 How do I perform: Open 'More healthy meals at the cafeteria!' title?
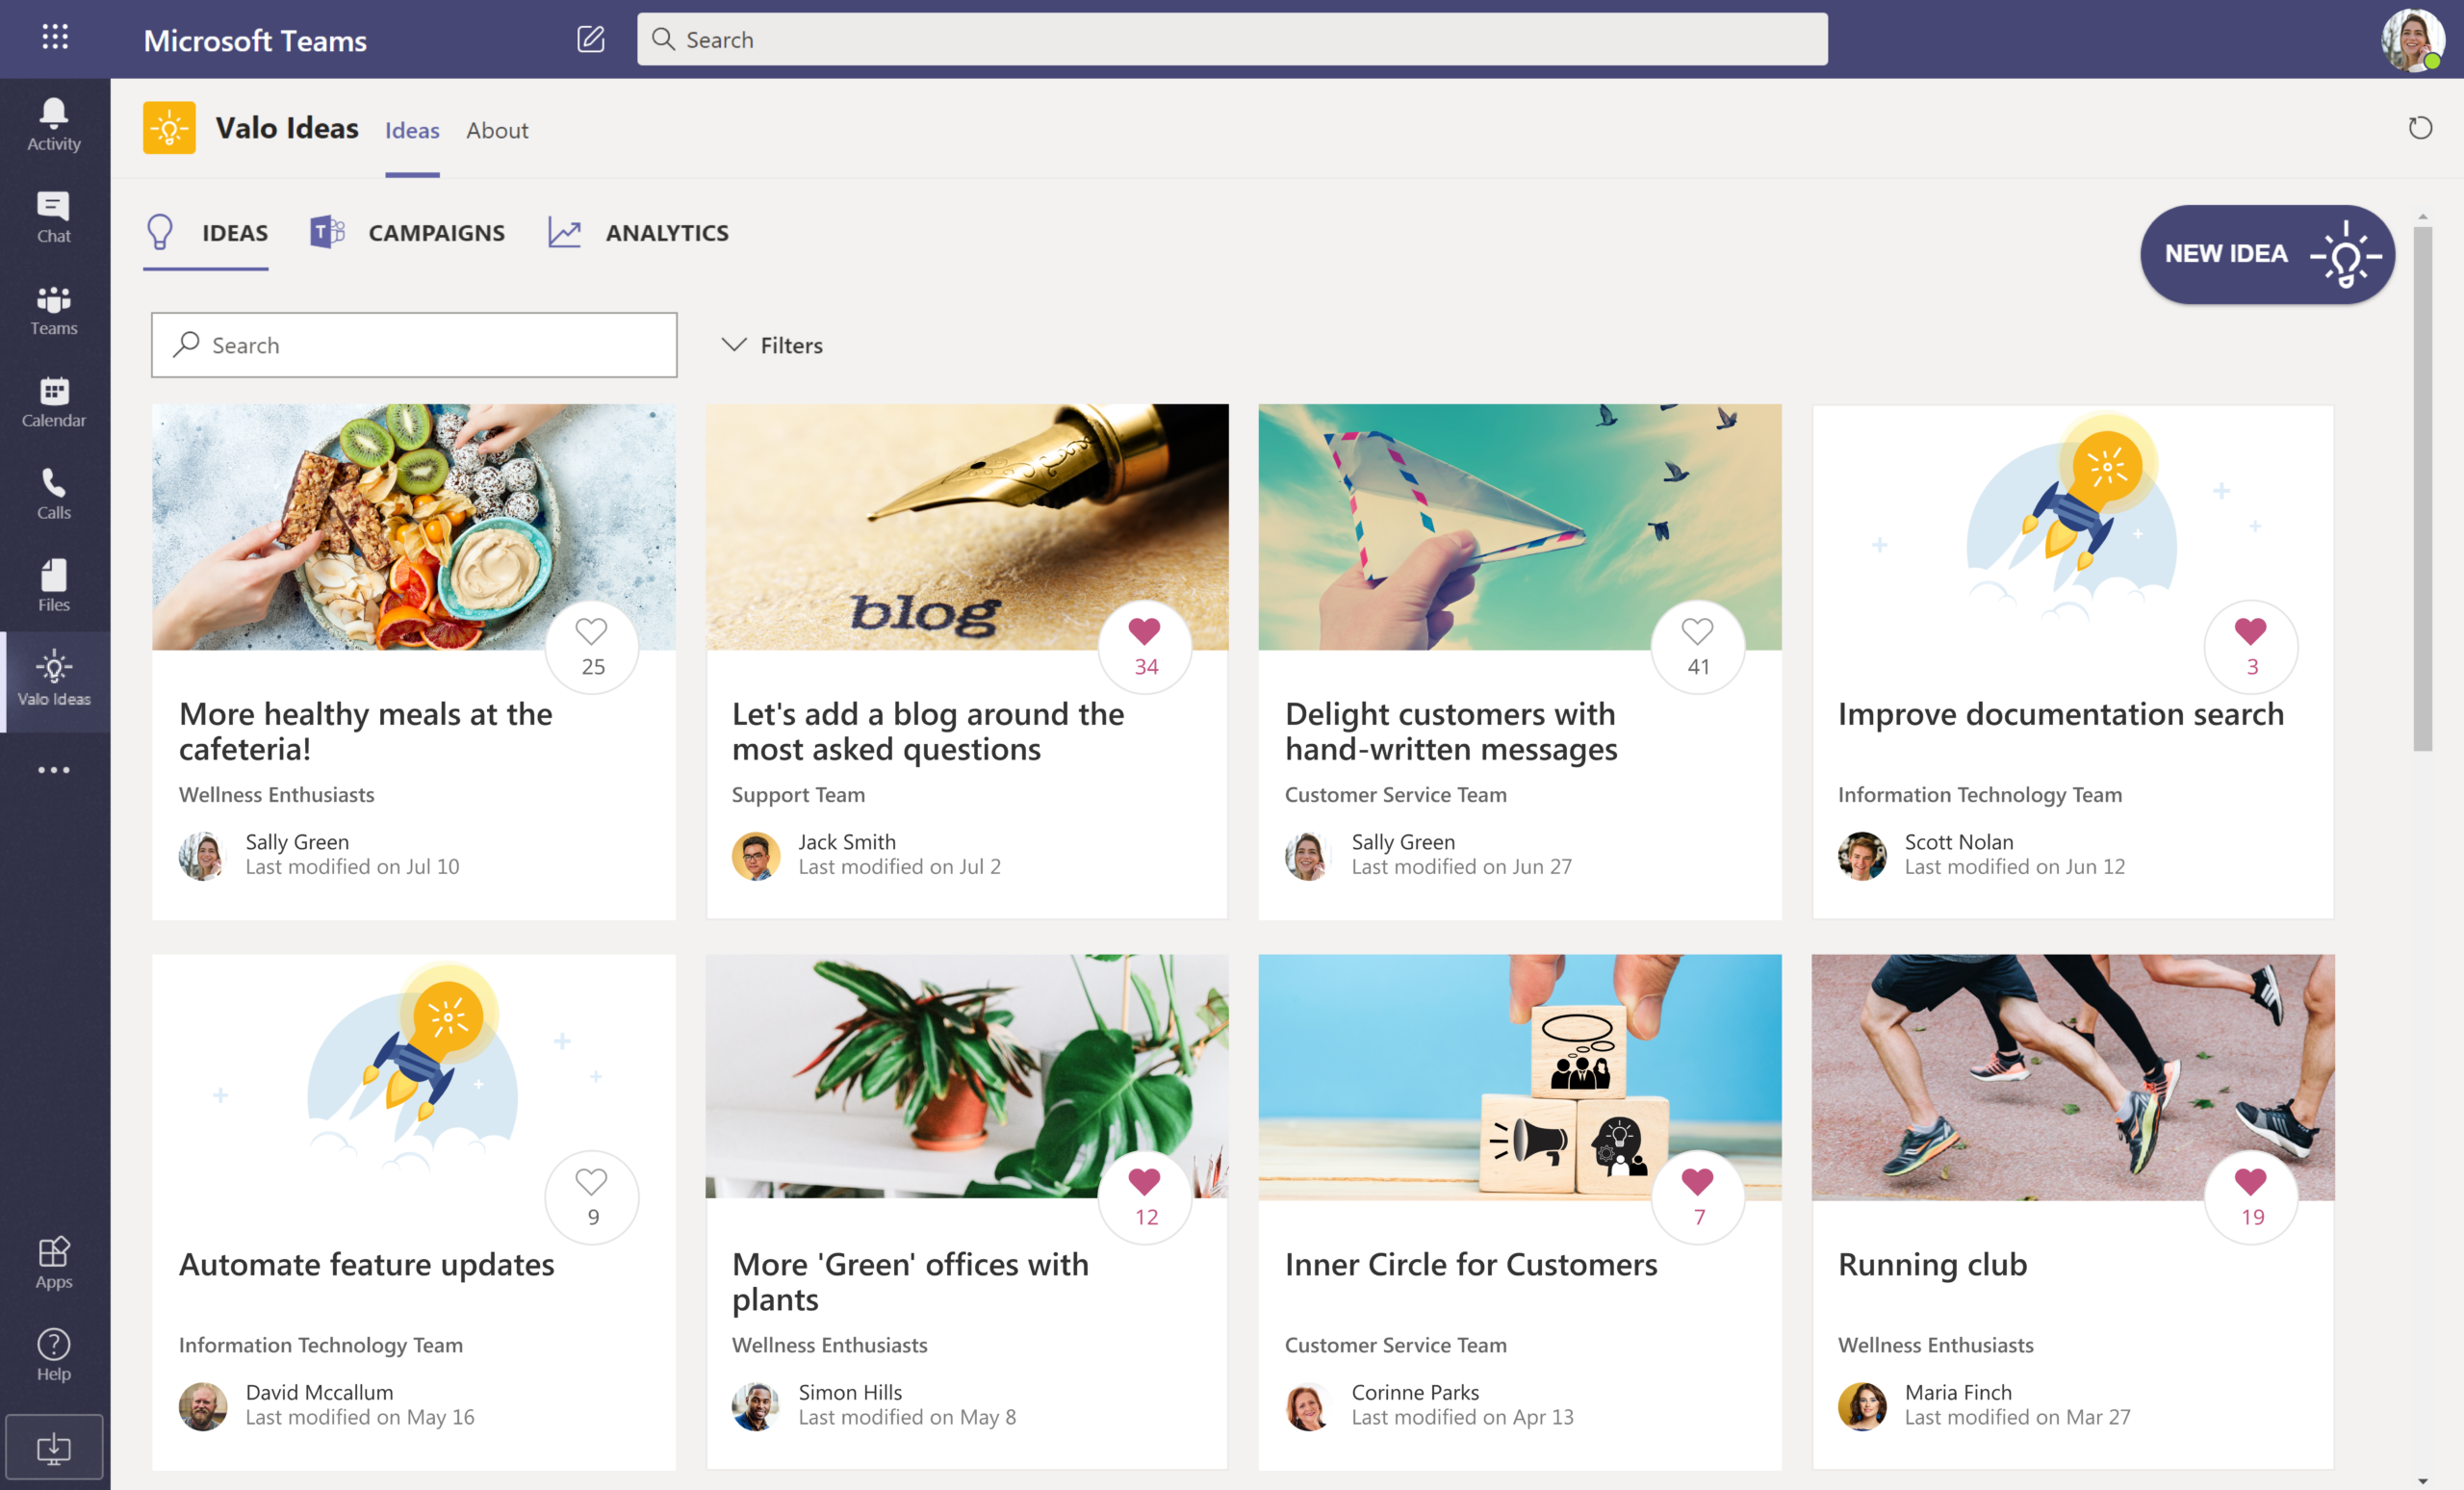(366, 731)
